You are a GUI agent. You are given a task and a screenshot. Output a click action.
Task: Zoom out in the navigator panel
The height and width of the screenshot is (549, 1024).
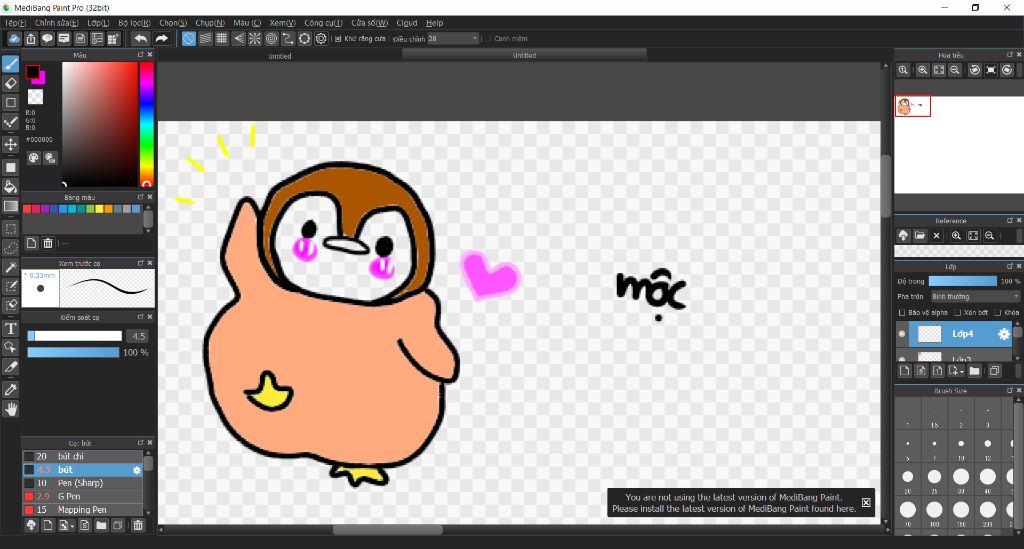(x=955, y=70)
